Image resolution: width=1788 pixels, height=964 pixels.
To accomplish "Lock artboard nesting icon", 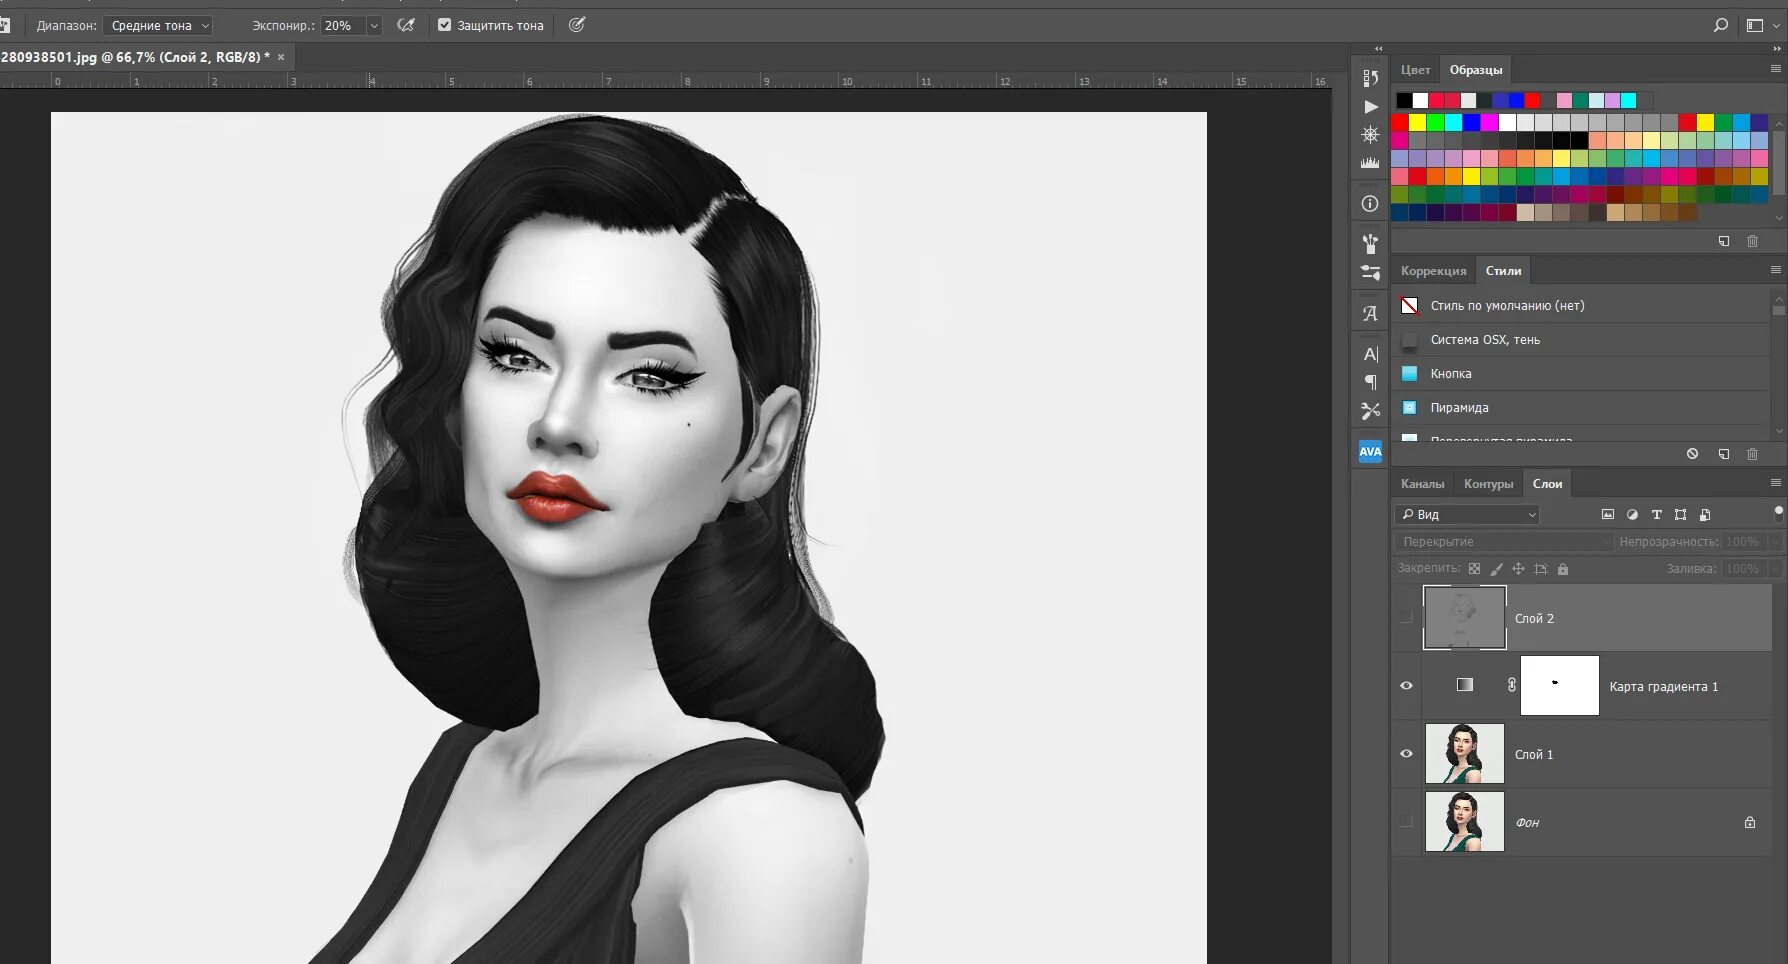I will (x=1541, y=569).
